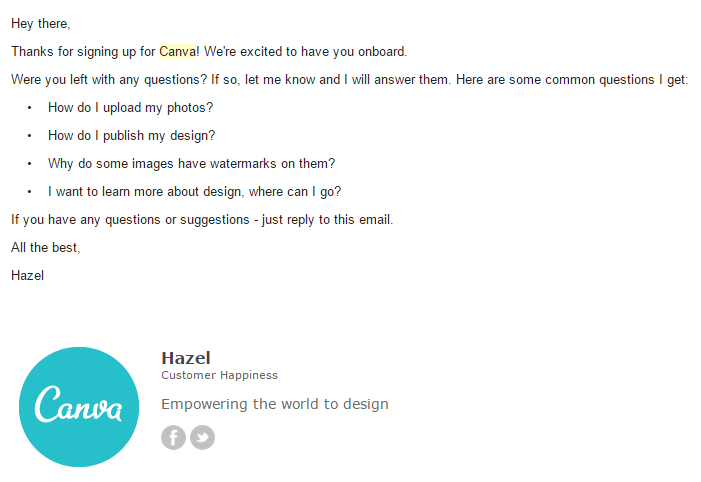Click 'just reply to this email' sentence
This screenshot has height=482, width=701.
click(328, 220)
